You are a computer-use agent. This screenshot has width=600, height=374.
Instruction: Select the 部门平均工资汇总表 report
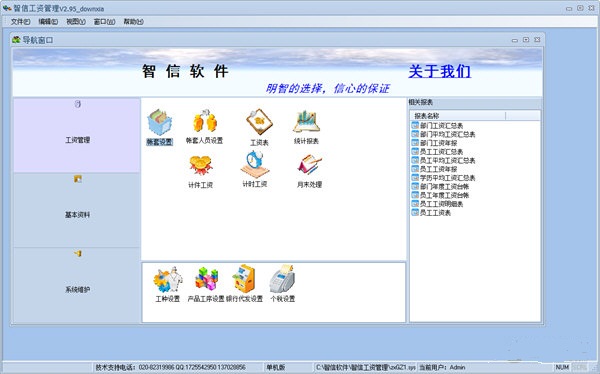coord(443,134)
